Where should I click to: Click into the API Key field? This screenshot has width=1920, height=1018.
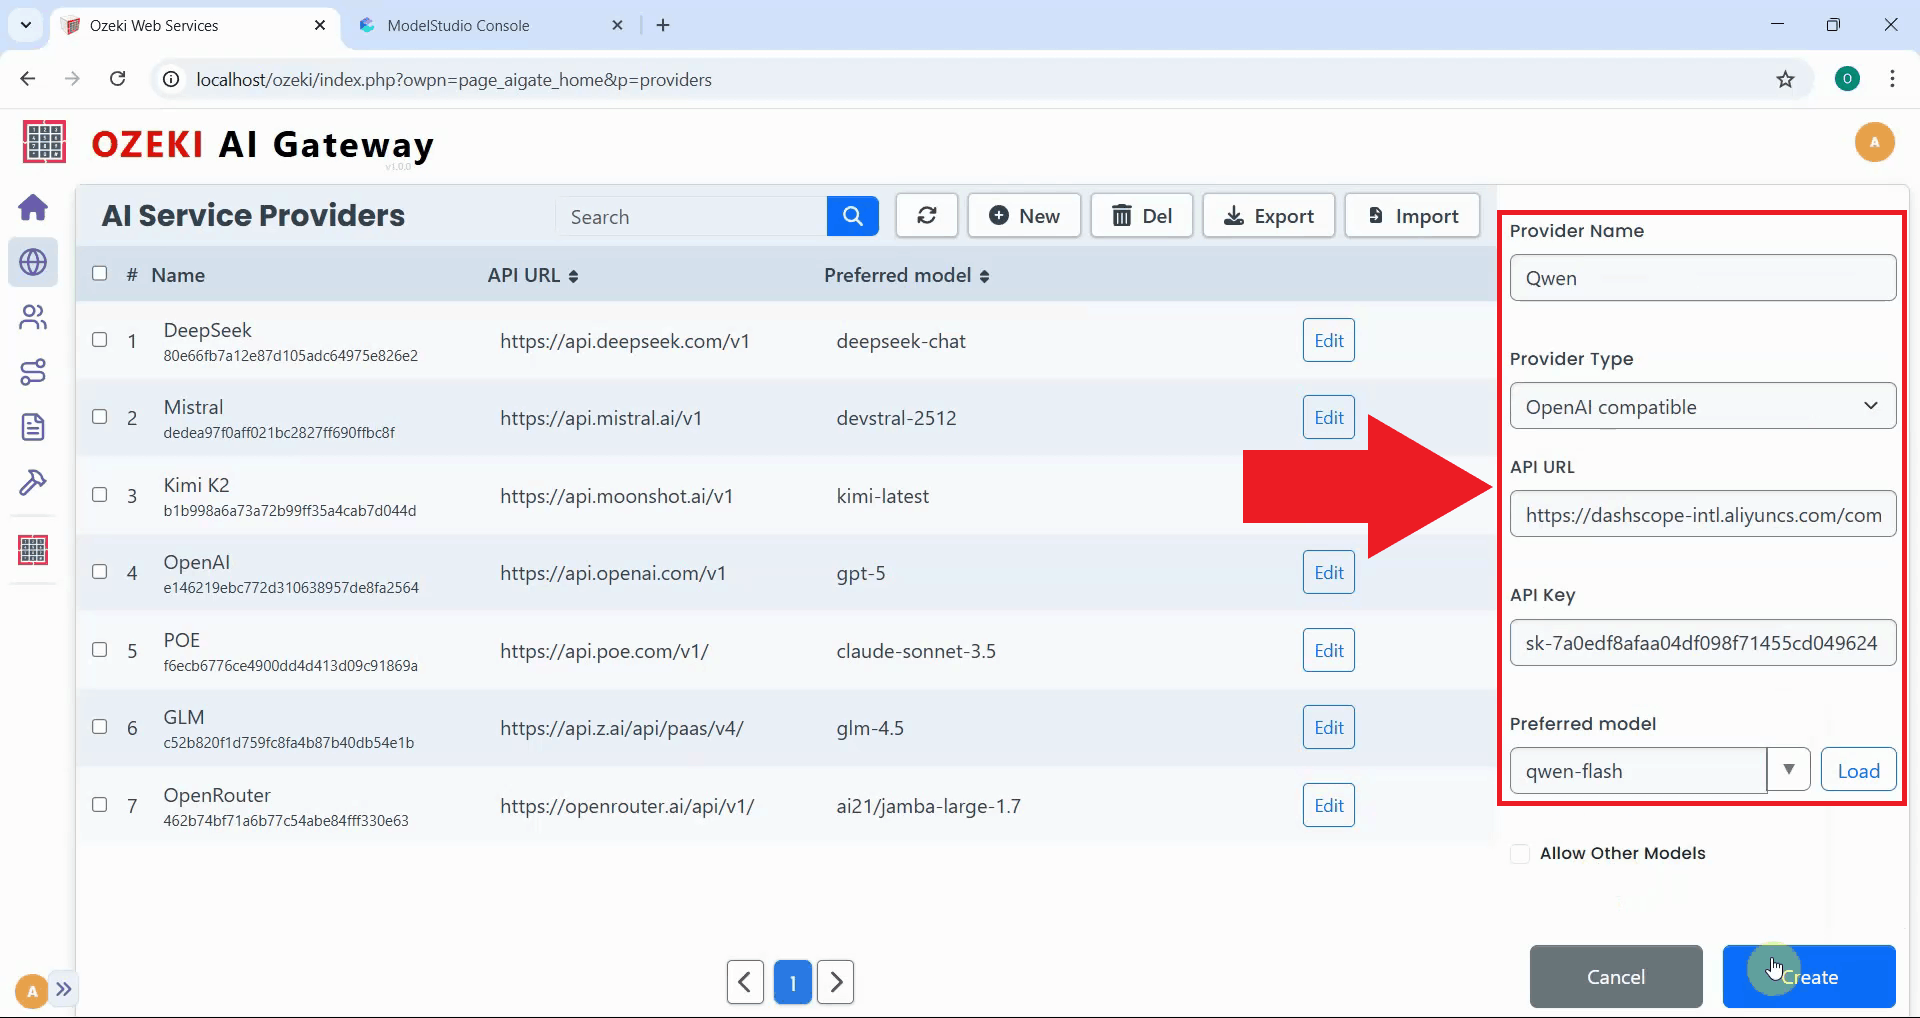(x=1702, y=643)
